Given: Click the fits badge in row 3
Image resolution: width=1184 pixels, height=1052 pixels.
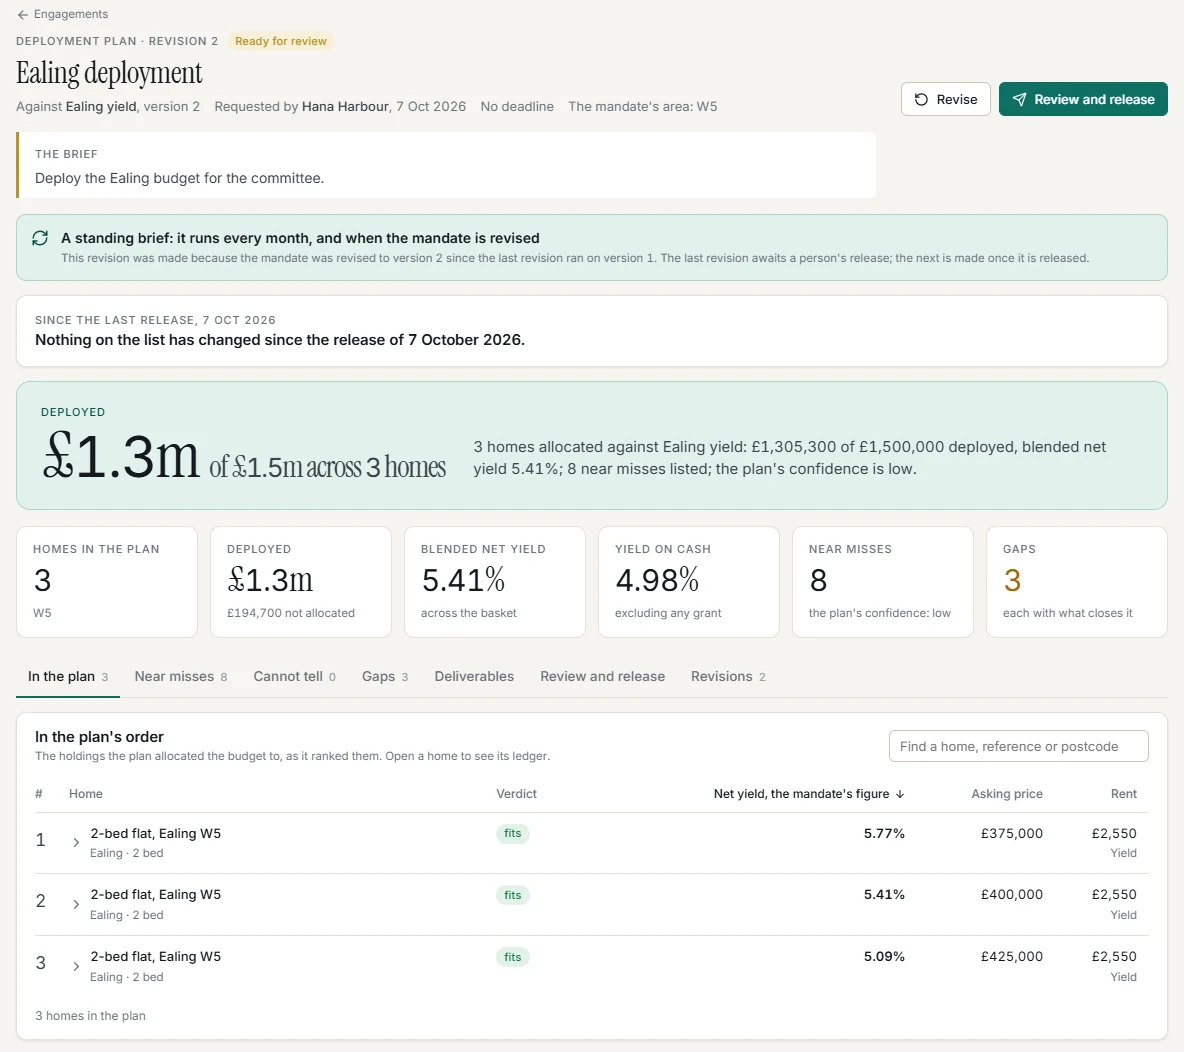Looking at the screenshot, I should coord(513,958).
